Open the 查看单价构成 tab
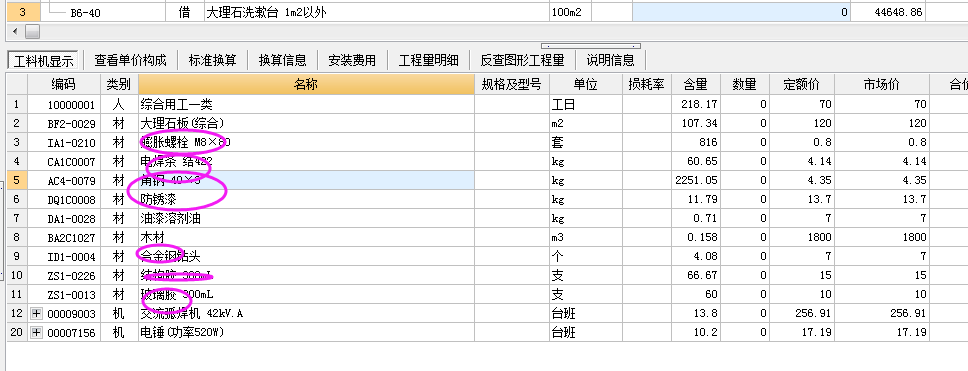Viewport: 968px width, 371px height. click(130, 60)
